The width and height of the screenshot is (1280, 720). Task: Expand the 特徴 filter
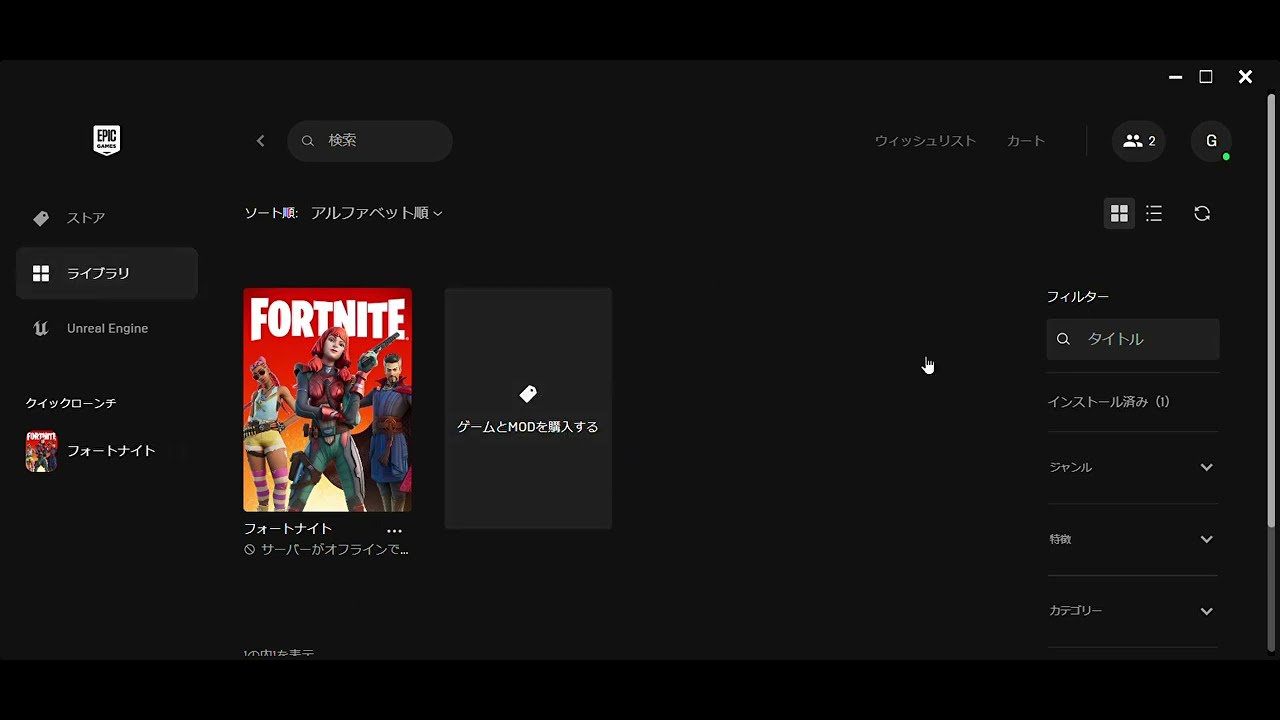[1132, 539]
